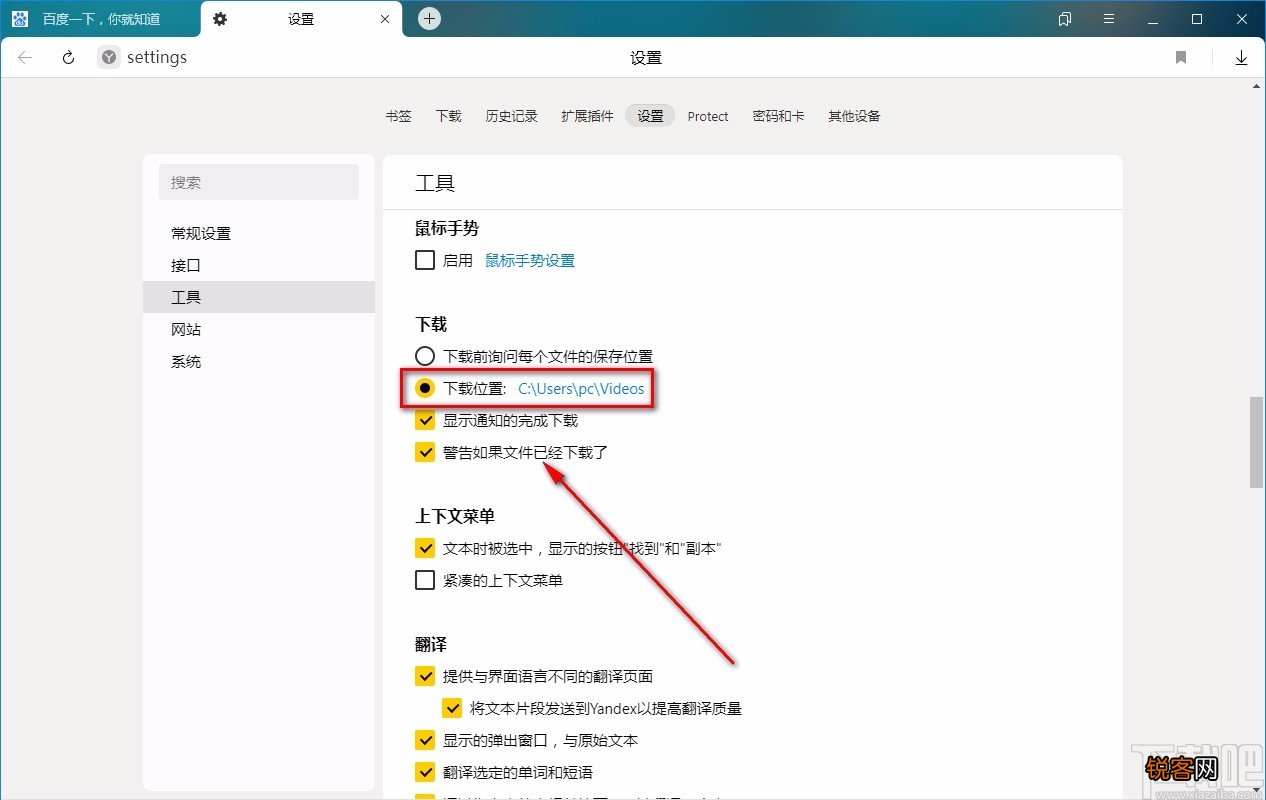This screenshot has height=800, width=1266.
Task: Click the C:\Users\pc\Videos download location link
Action: (580, 389)
